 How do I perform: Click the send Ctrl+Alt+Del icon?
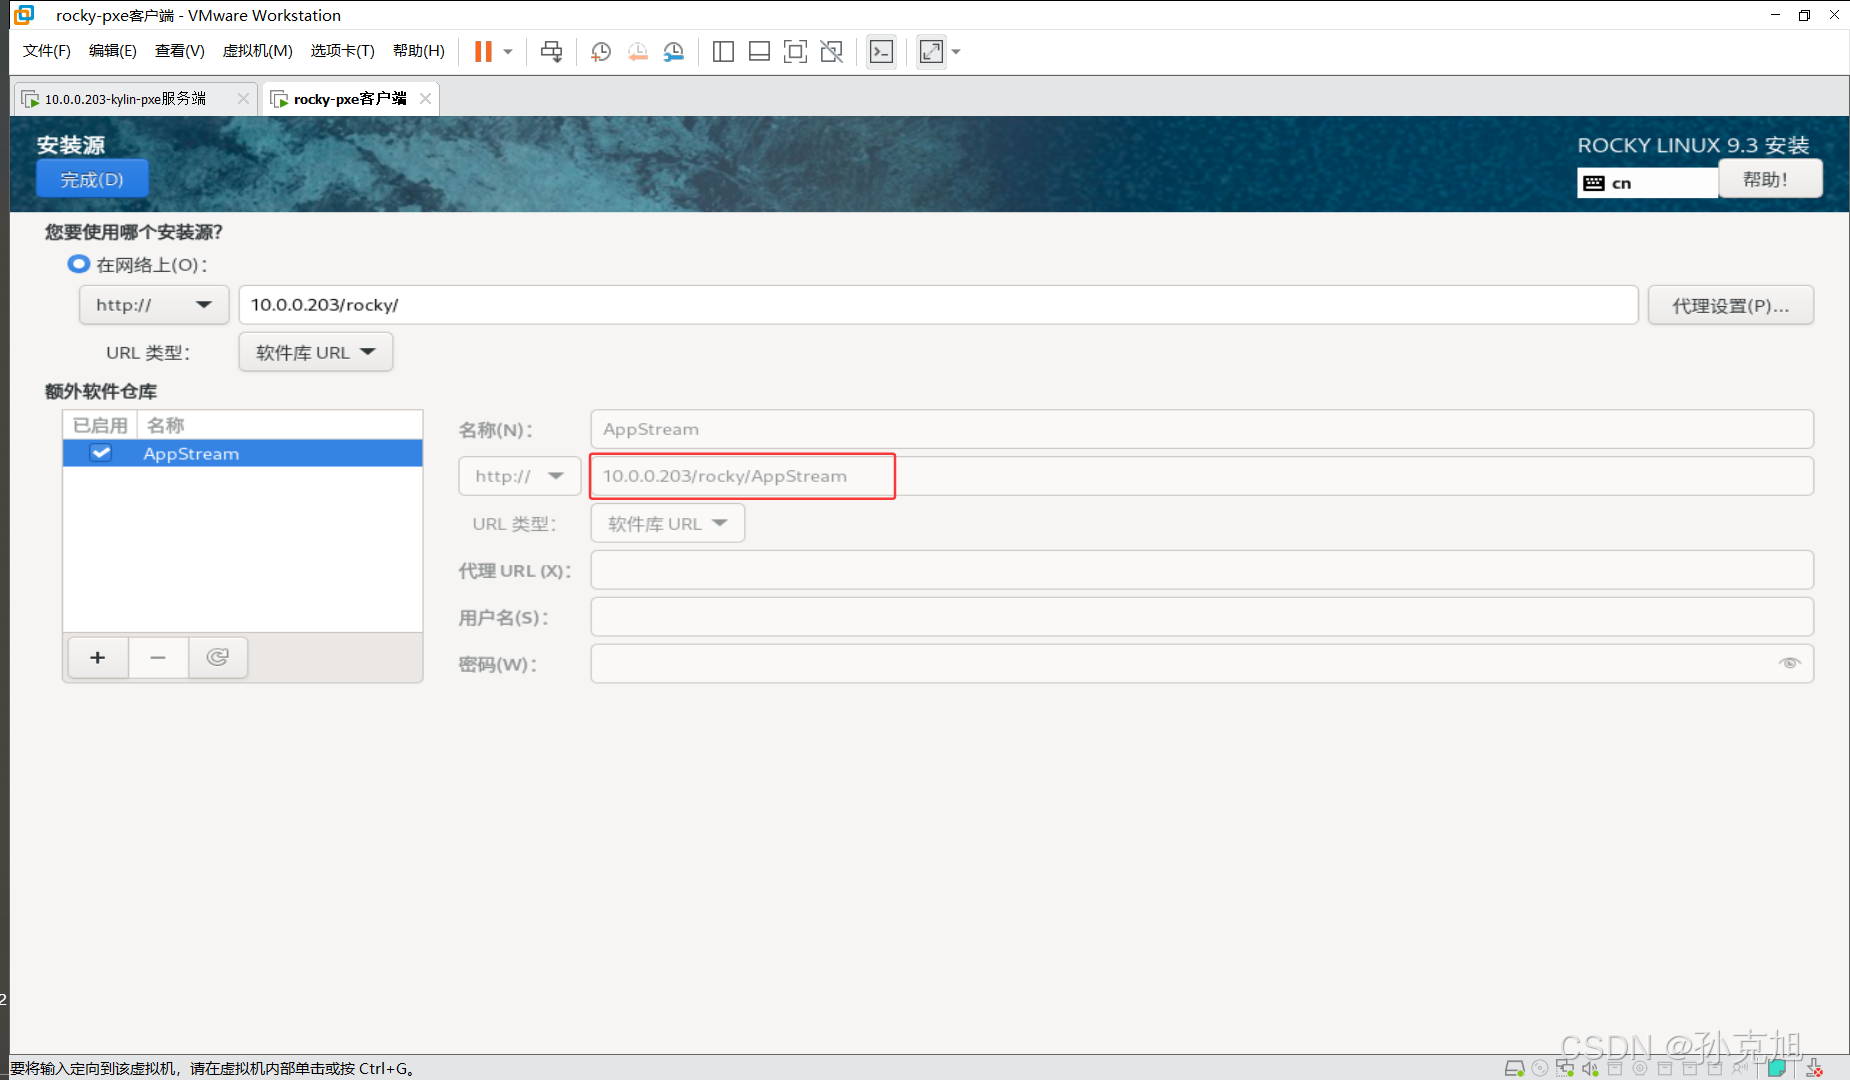tap(551, 51)
